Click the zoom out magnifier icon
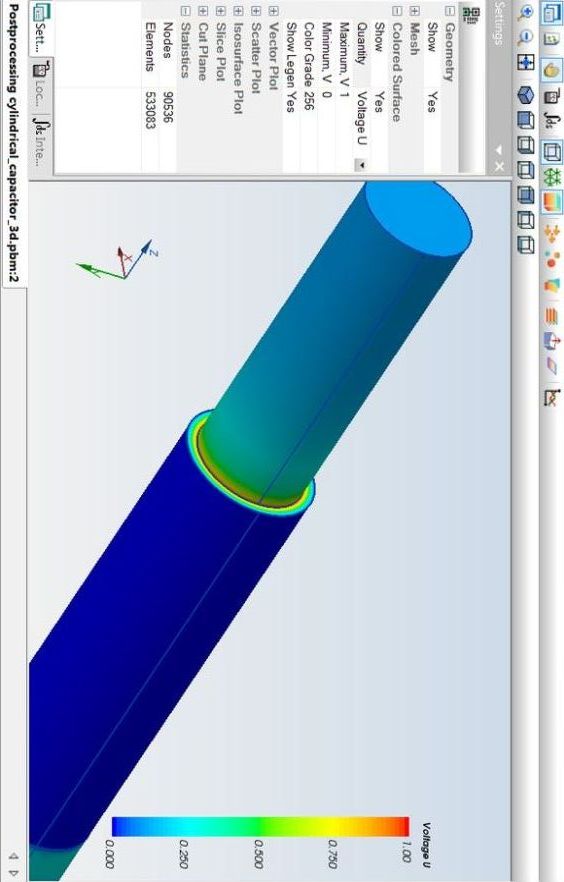The height and width of the screenshot is (882, 564). [525, 37]
